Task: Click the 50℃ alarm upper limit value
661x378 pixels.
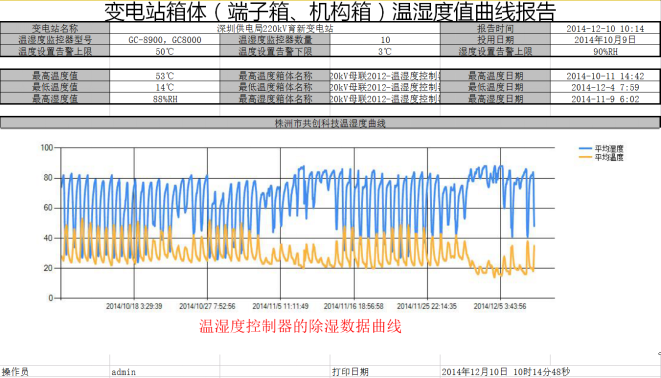Action: 165,51
